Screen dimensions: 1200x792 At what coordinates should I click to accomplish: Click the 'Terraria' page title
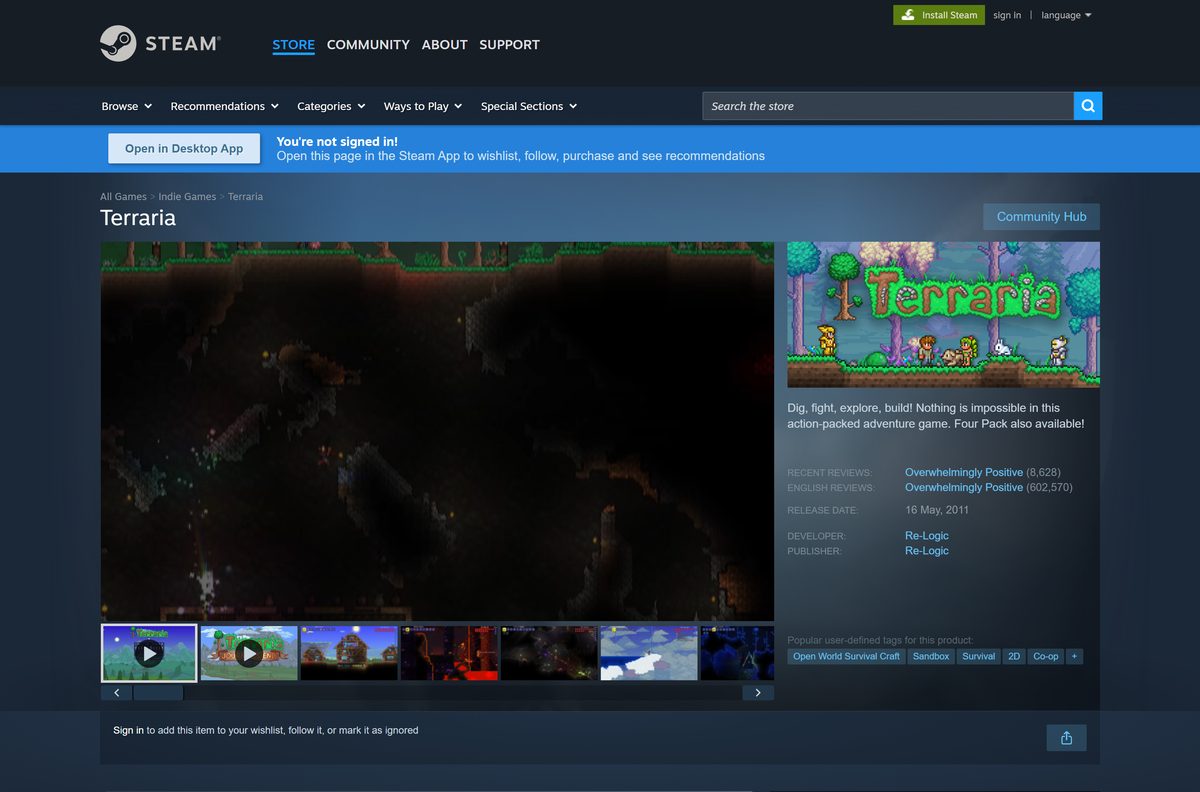click(x=138, y=218)
